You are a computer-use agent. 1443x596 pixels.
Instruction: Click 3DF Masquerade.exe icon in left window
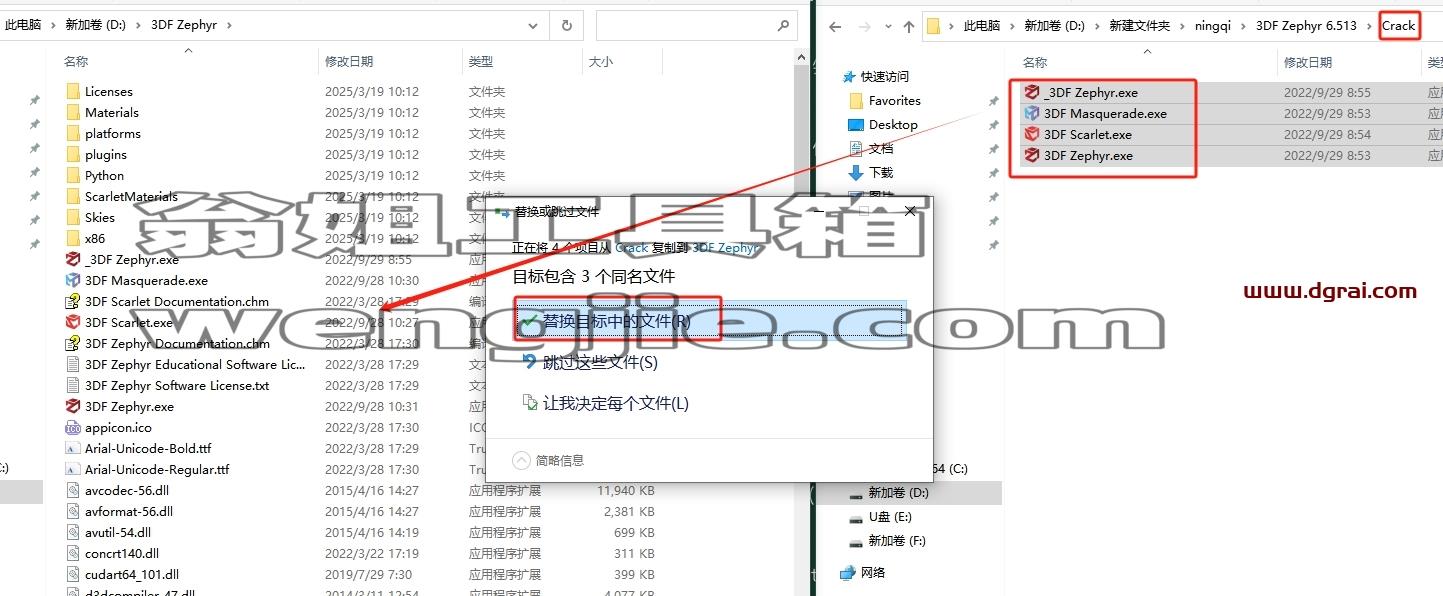(x=72, y=280)
